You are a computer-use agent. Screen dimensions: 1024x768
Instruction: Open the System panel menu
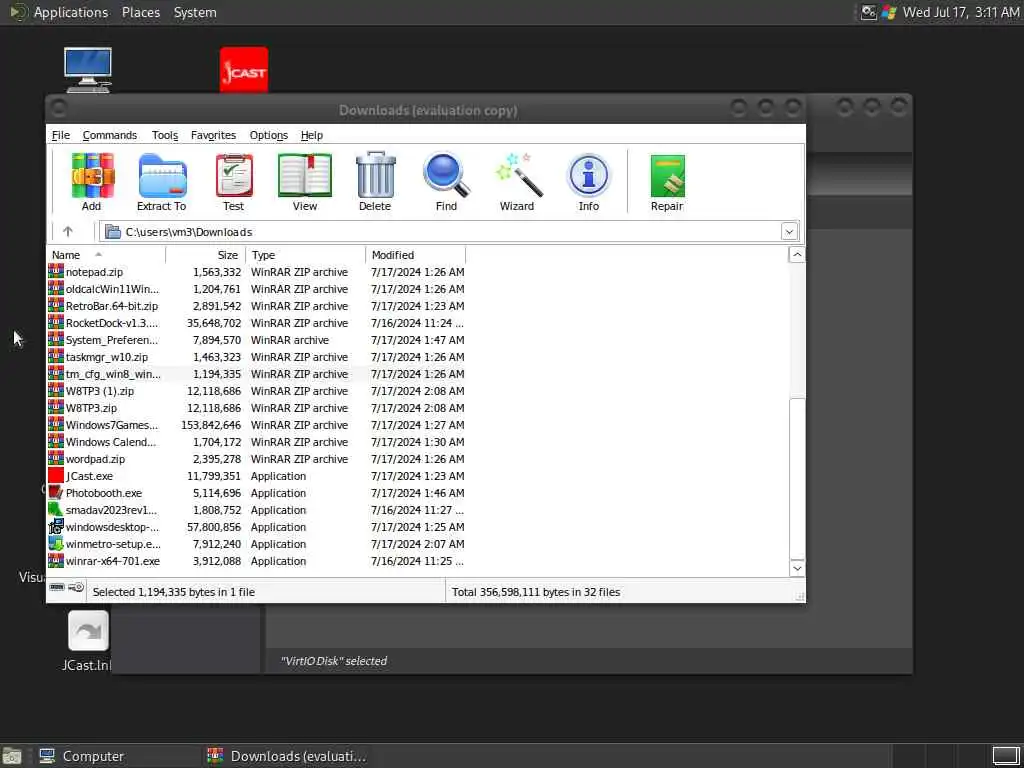195,12
